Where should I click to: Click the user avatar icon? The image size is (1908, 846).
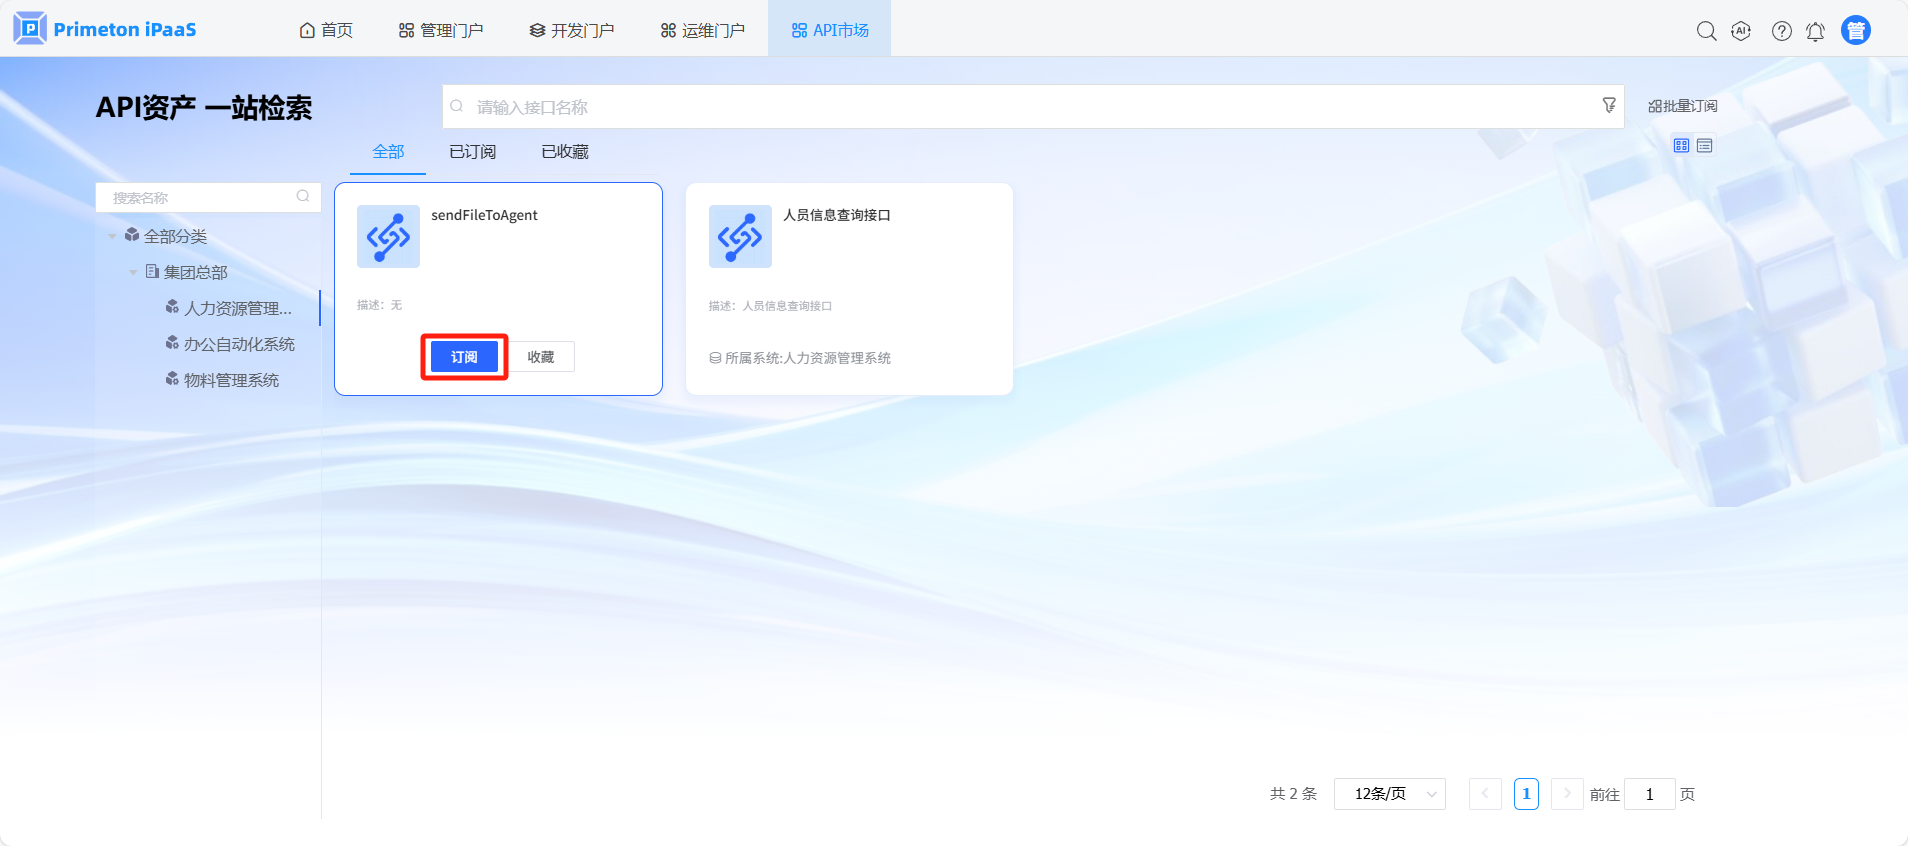[1855, 31]
